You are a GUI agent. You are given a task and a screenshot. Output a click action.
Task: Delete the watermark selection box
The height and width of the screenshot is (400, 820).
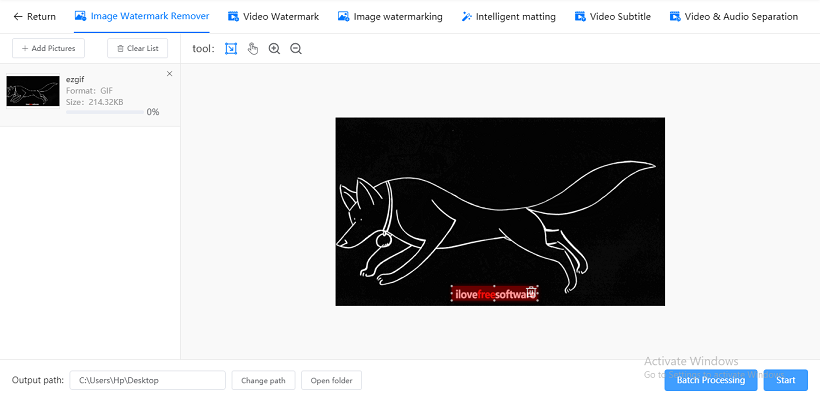coord(531,292)
